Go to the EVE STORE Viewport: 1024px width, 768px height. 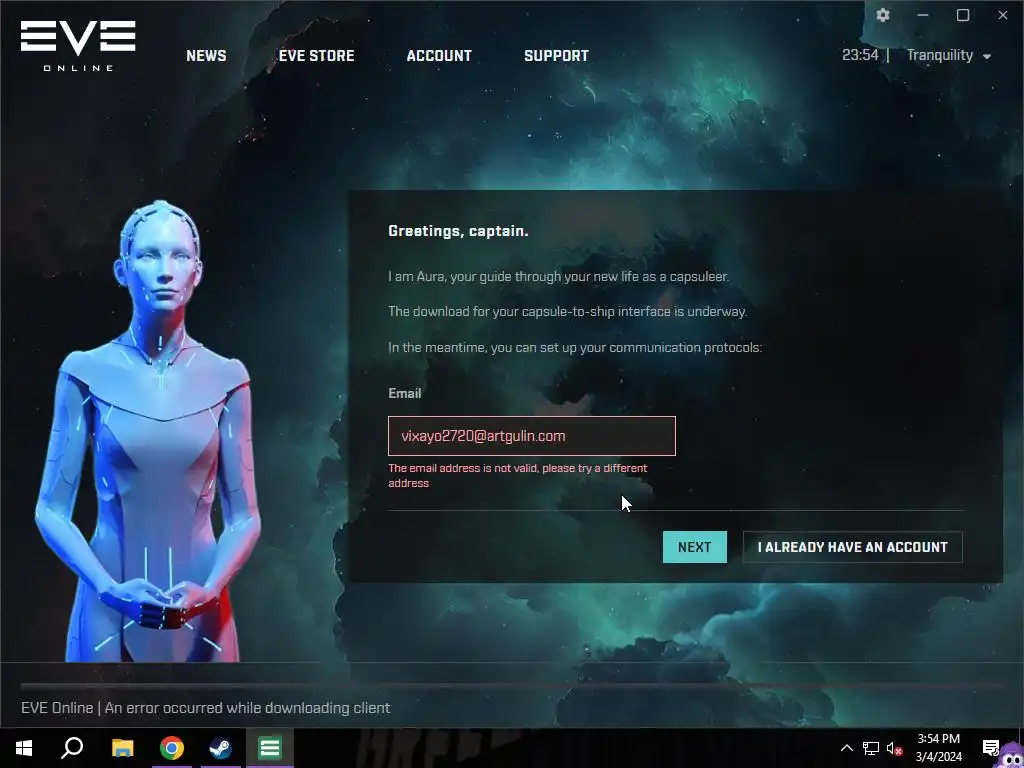[x=316, y=56]
